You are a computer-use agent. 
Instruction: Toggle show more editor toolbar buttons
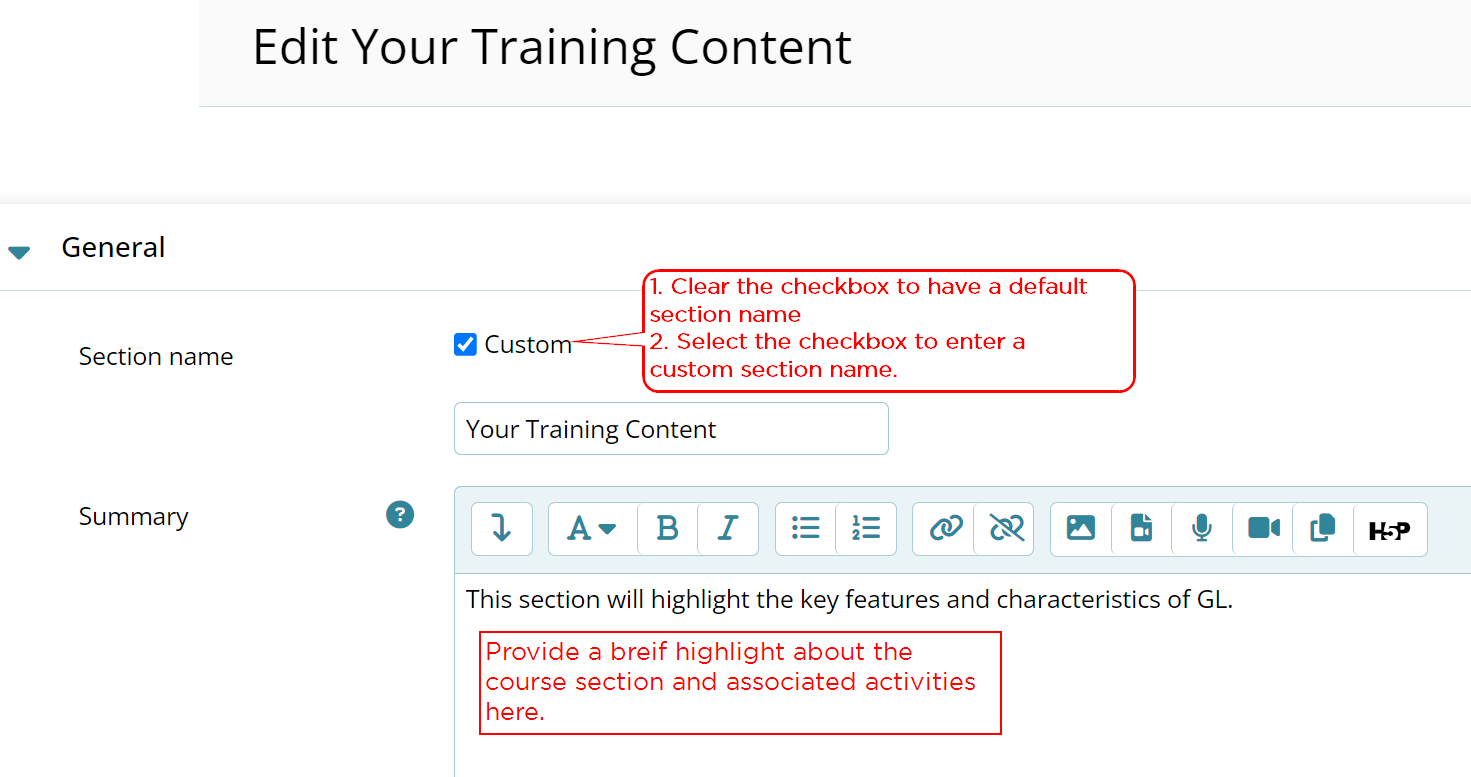502,528
